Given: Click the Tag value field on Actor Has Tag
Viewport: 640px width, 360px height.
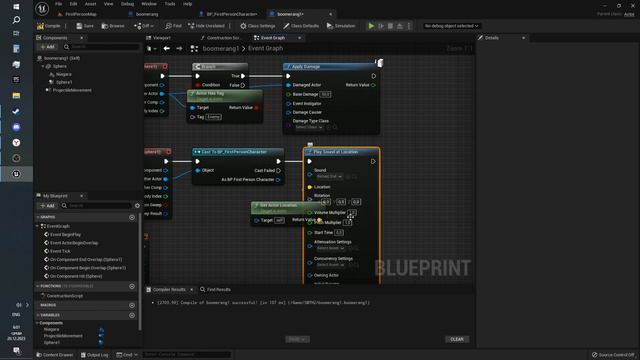Looking at the screenshot, I should coord(213,117).
